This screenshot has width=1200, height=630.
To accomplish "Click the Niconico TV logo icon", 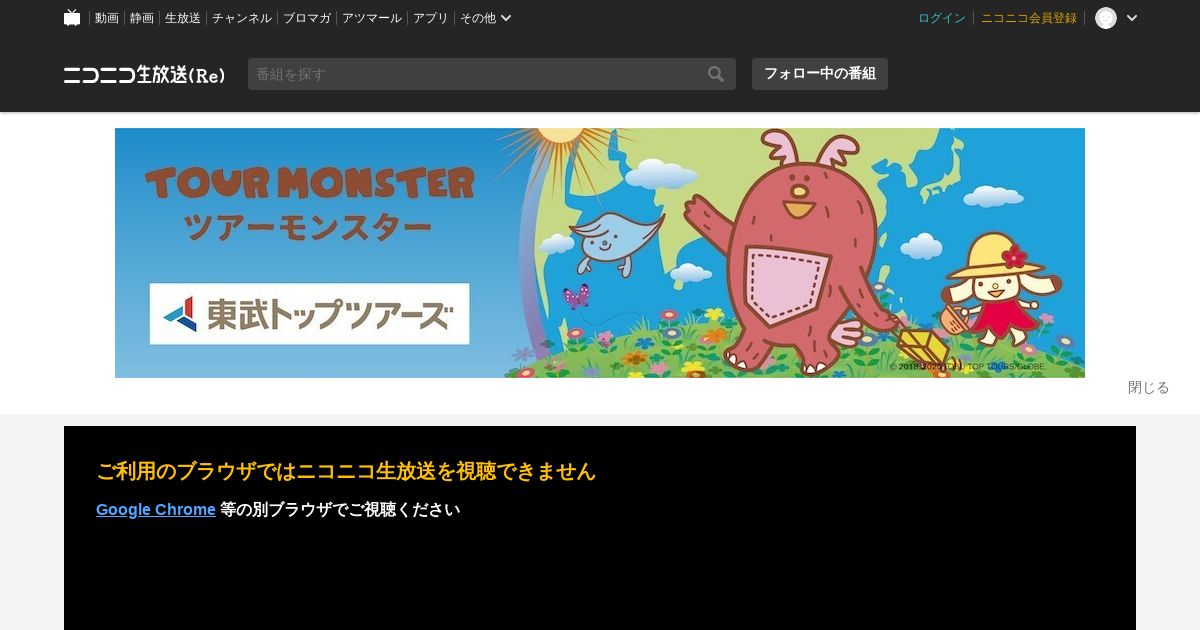I will [72, 17].
